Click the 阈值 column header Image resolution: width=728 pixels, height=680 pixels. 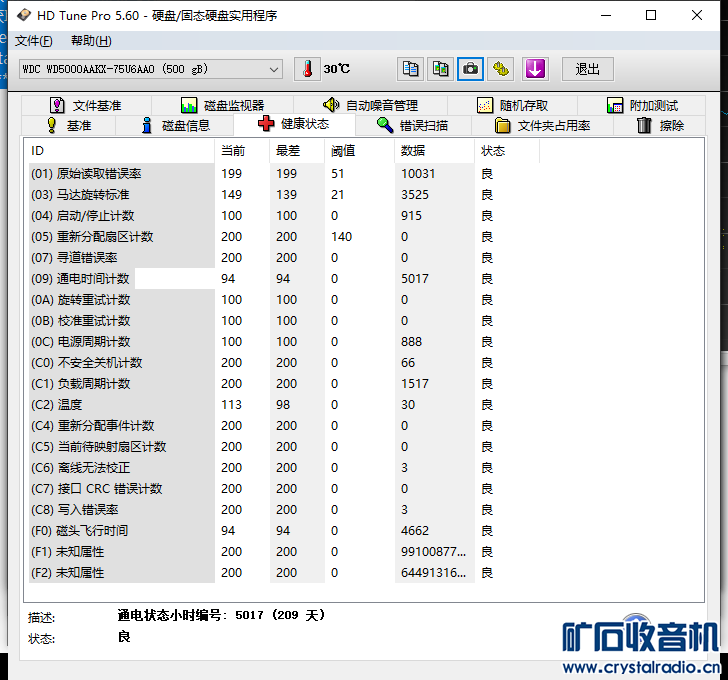pos(359,151)
